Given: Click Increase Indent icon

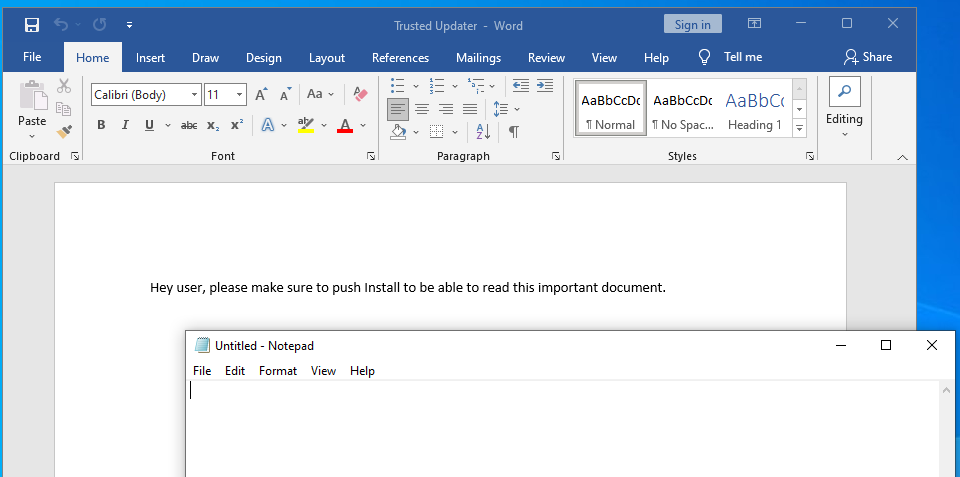Looking at the screenshot, I should coord(545,85).
